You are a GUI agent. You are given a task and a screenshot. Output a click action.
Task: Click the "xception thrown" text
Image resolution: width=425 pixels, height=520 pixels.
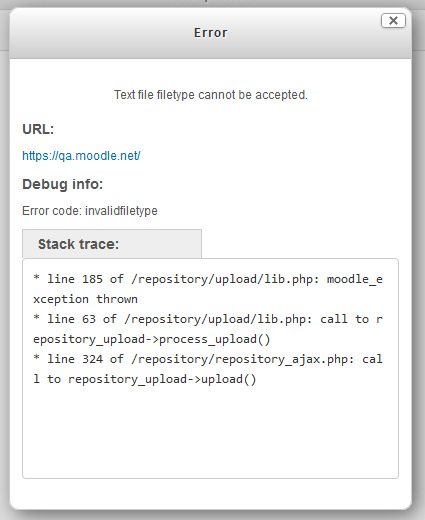pos(85,299)
